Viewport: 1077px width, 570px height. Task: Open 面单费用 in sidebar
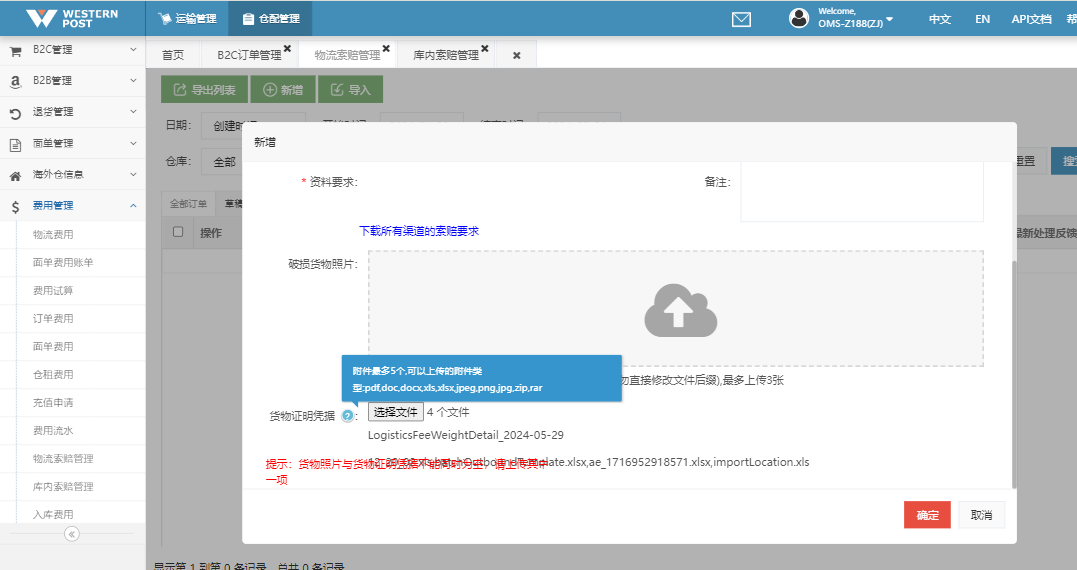pos(53,347)
